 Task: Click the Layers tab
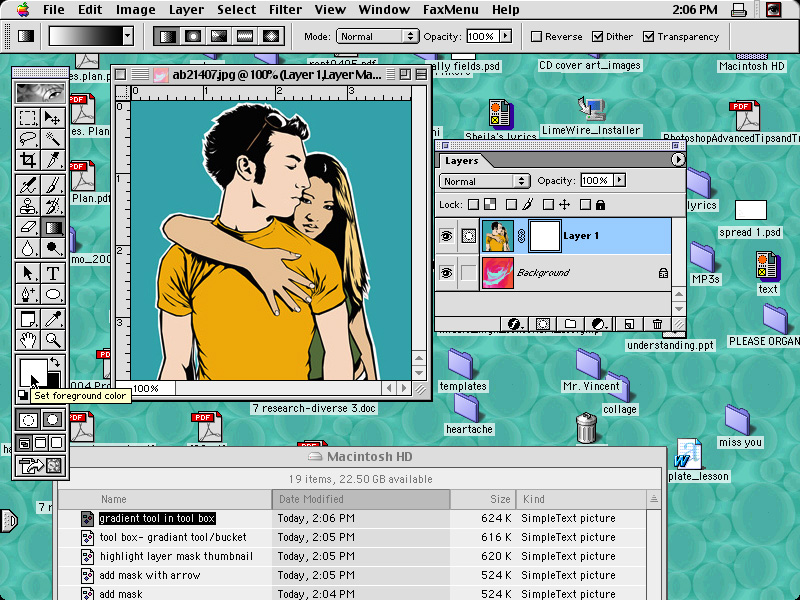[461, 161]
